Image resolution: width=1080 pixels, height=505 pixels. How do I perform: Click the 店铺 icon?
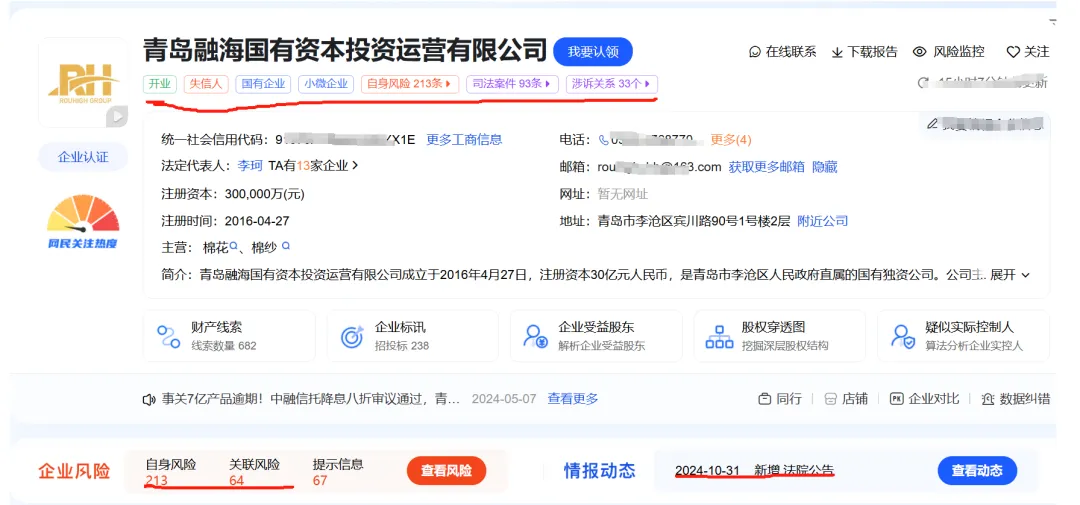[831, 399]
